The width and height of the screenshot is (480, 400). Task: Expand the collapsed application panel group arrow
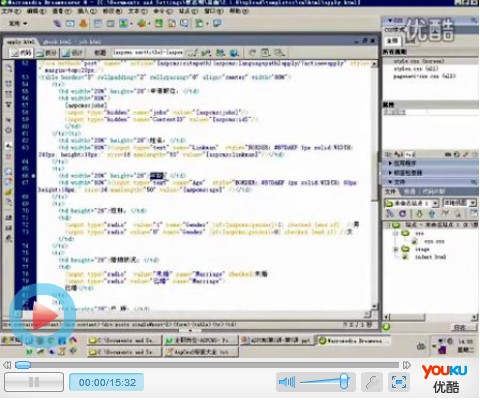point(390,163)
